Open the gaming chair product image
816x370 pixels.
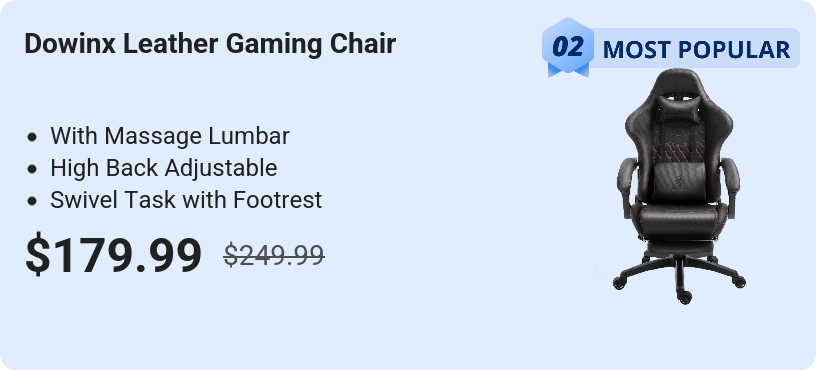[x=679, y=186]
